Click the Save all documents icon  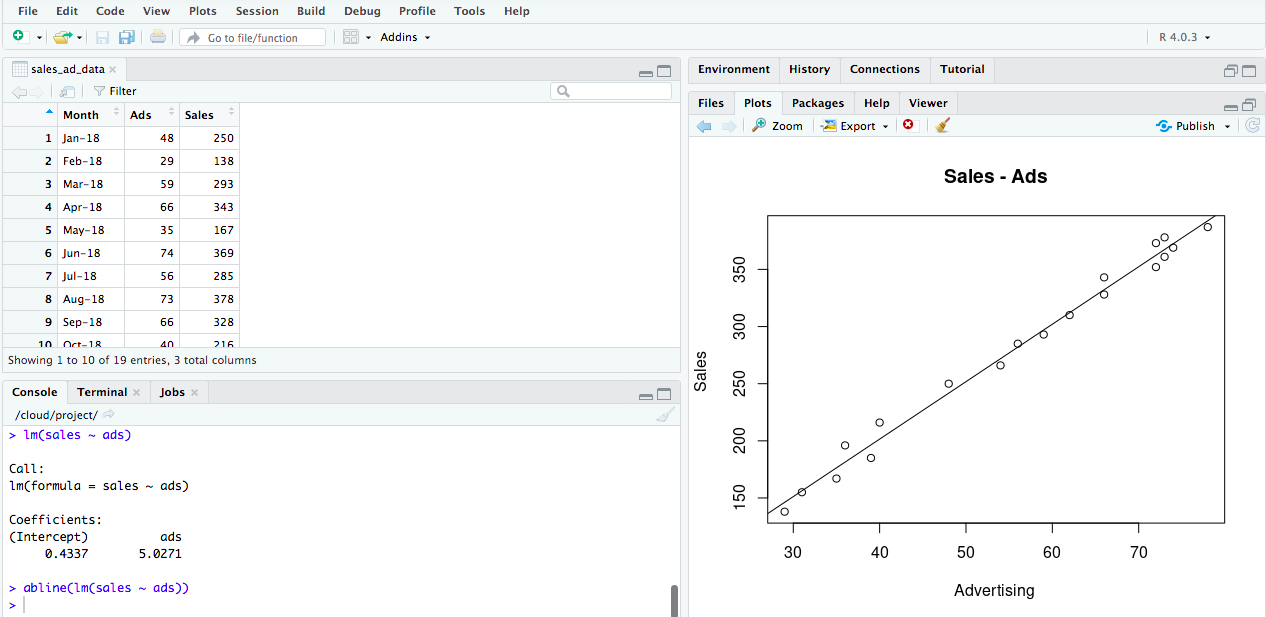(127, 37)
